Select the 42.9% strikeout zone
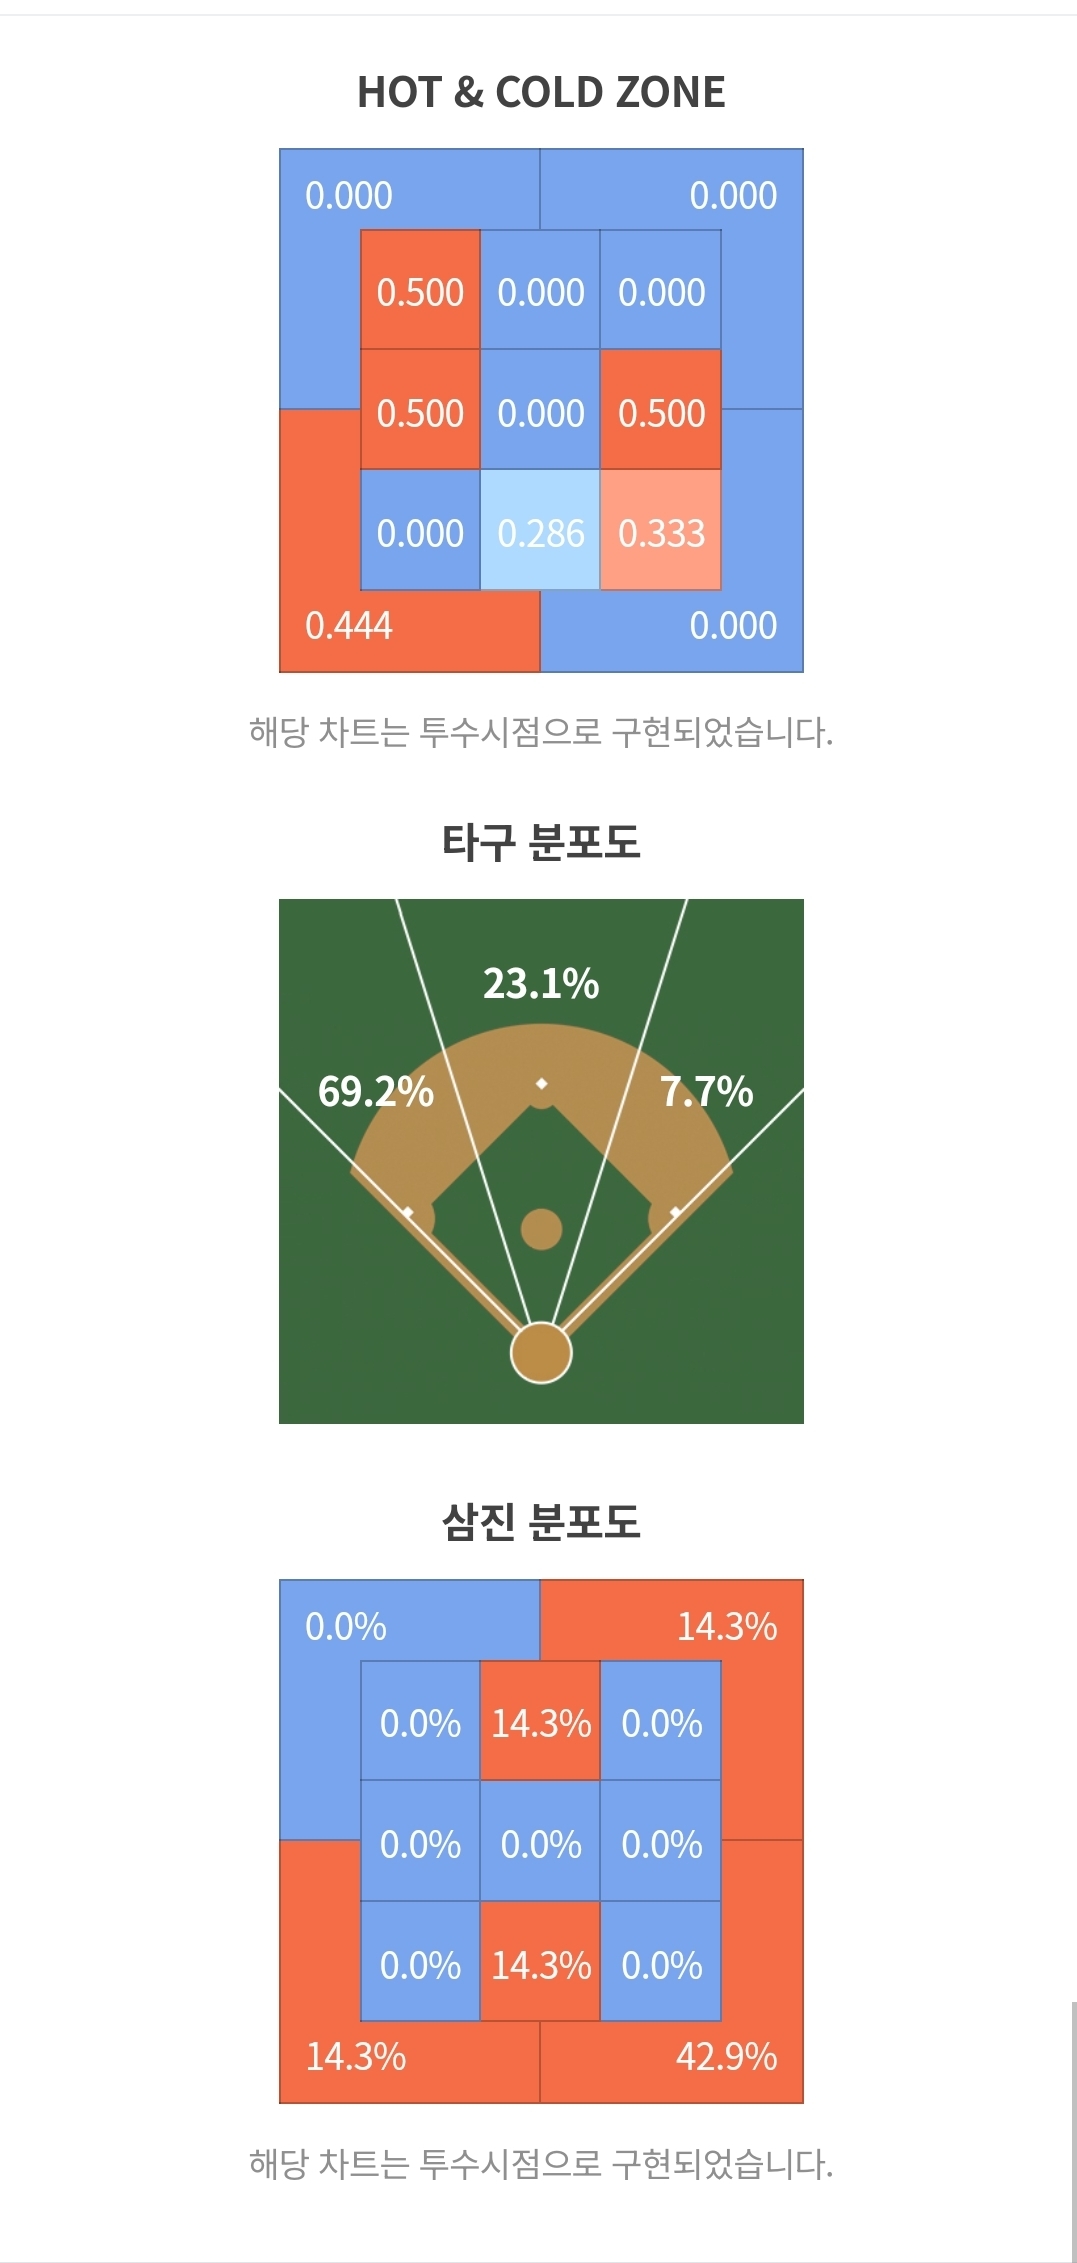Viewport: 1077px width, 2263px height. click(727, 2057)
